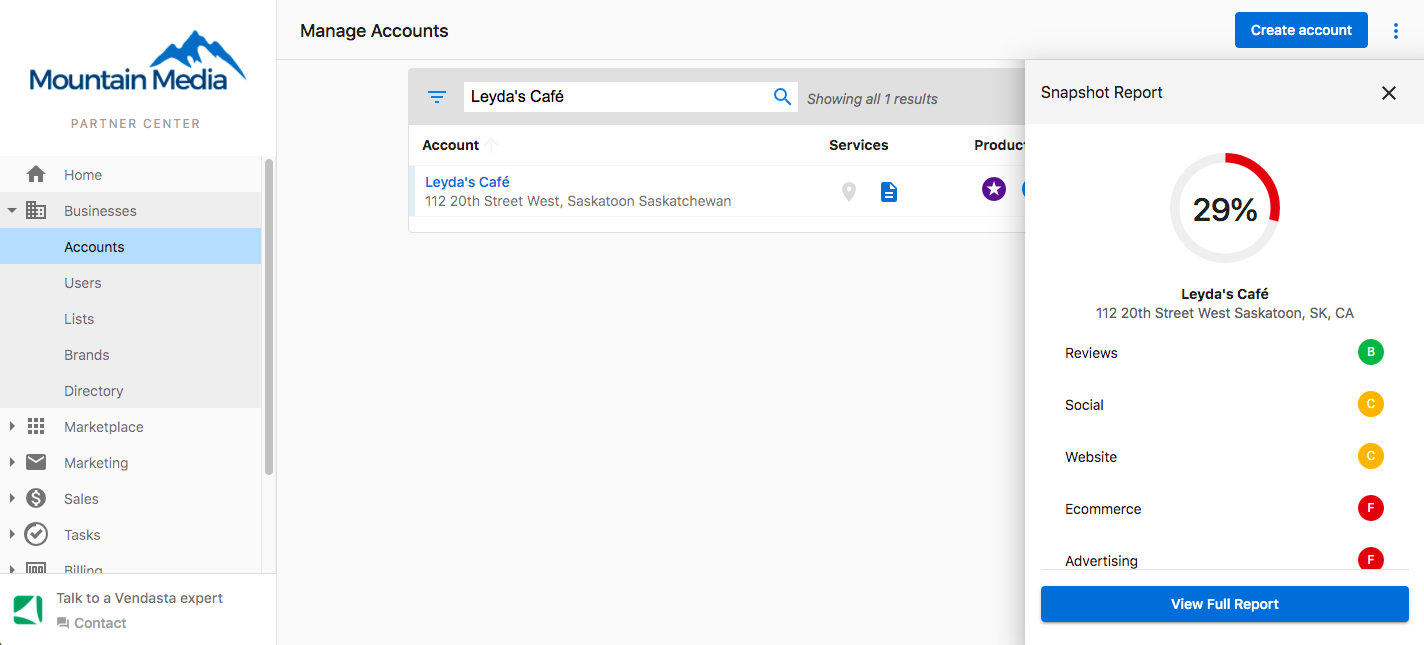
Task: Expand the Sales section arrow
Action: click(12, 498)
